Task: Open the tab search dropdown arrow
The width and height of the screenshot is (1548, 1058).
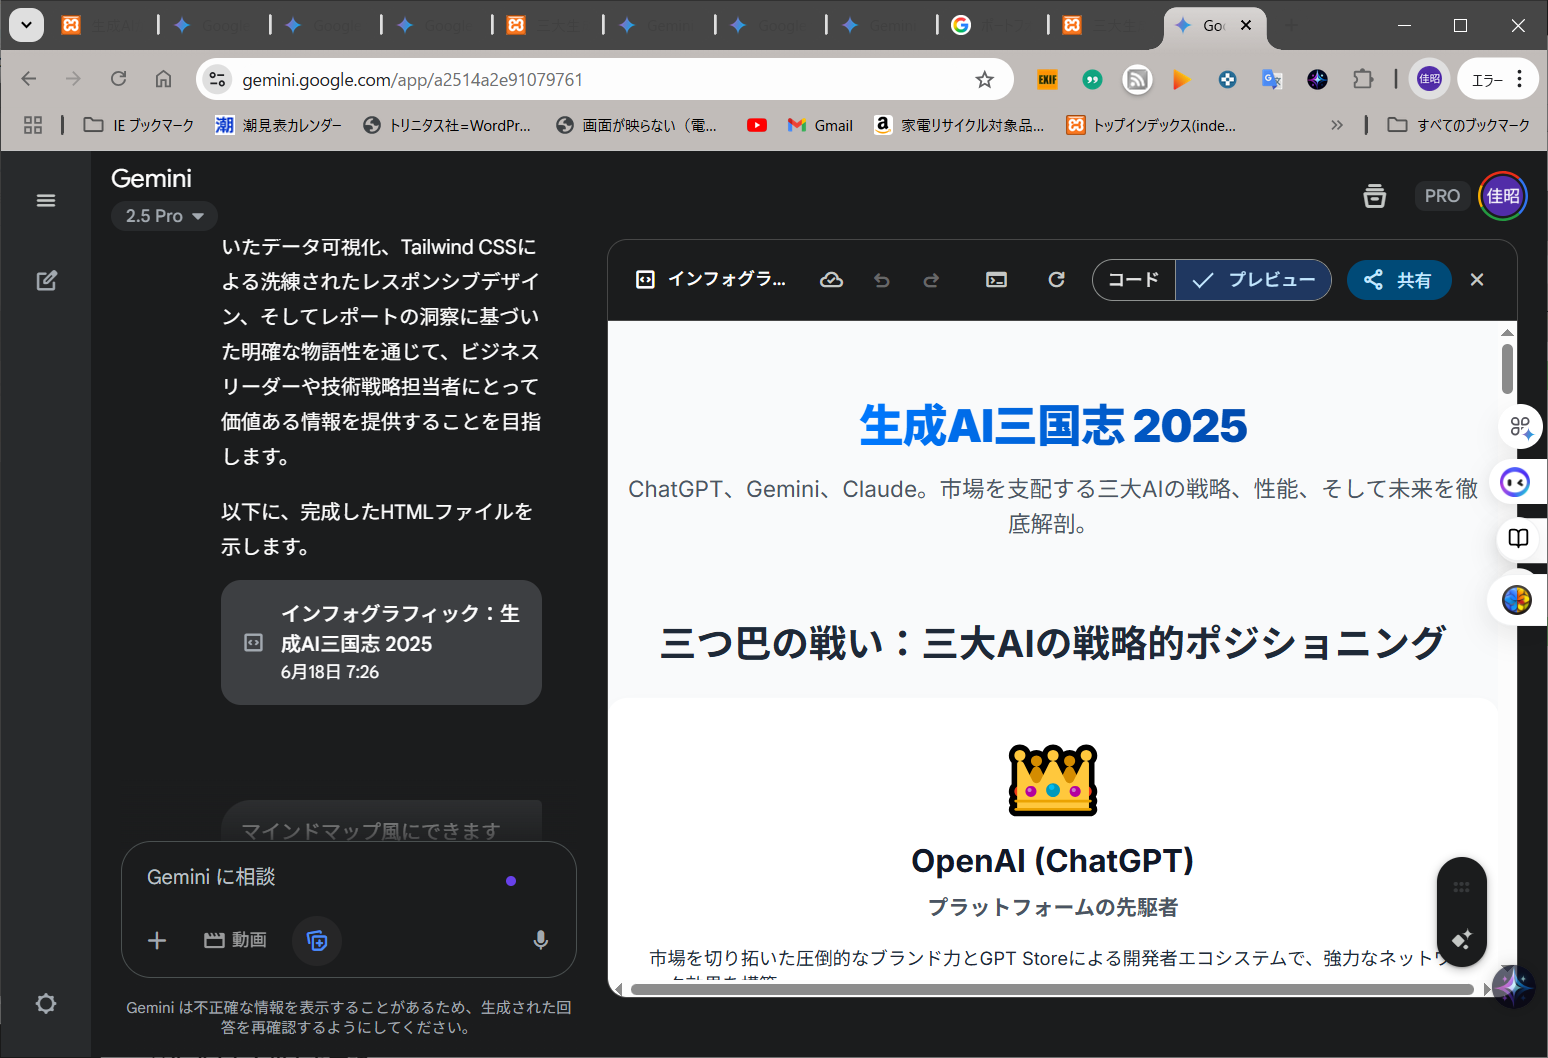Action: pyautogui.click(x=26, y=25)
